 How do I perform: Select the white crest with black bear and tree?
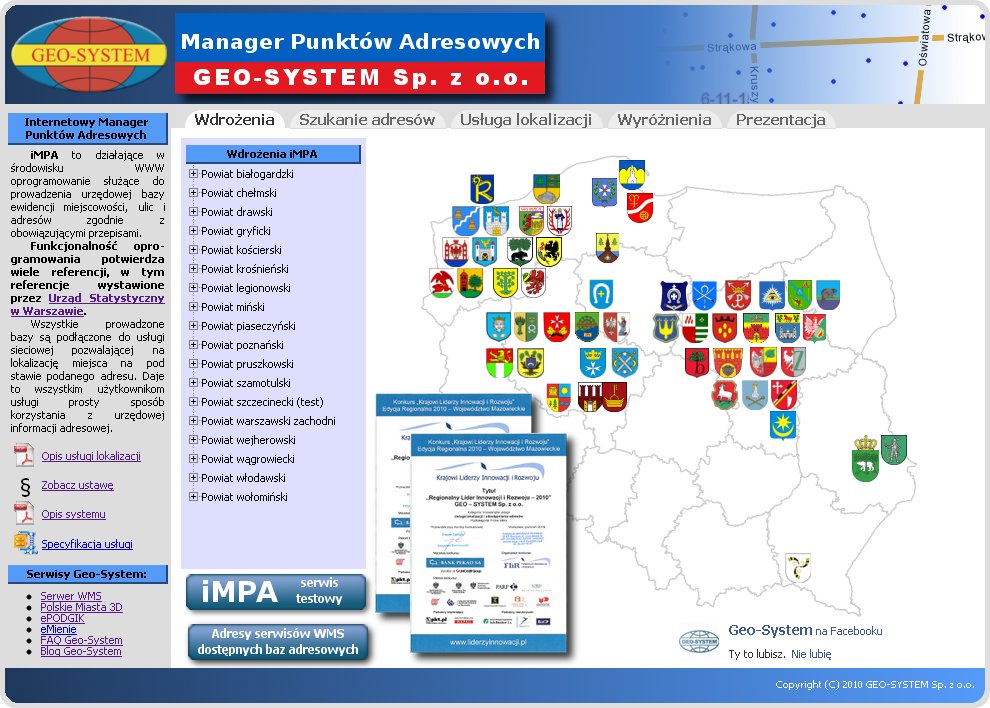point(520,251)
